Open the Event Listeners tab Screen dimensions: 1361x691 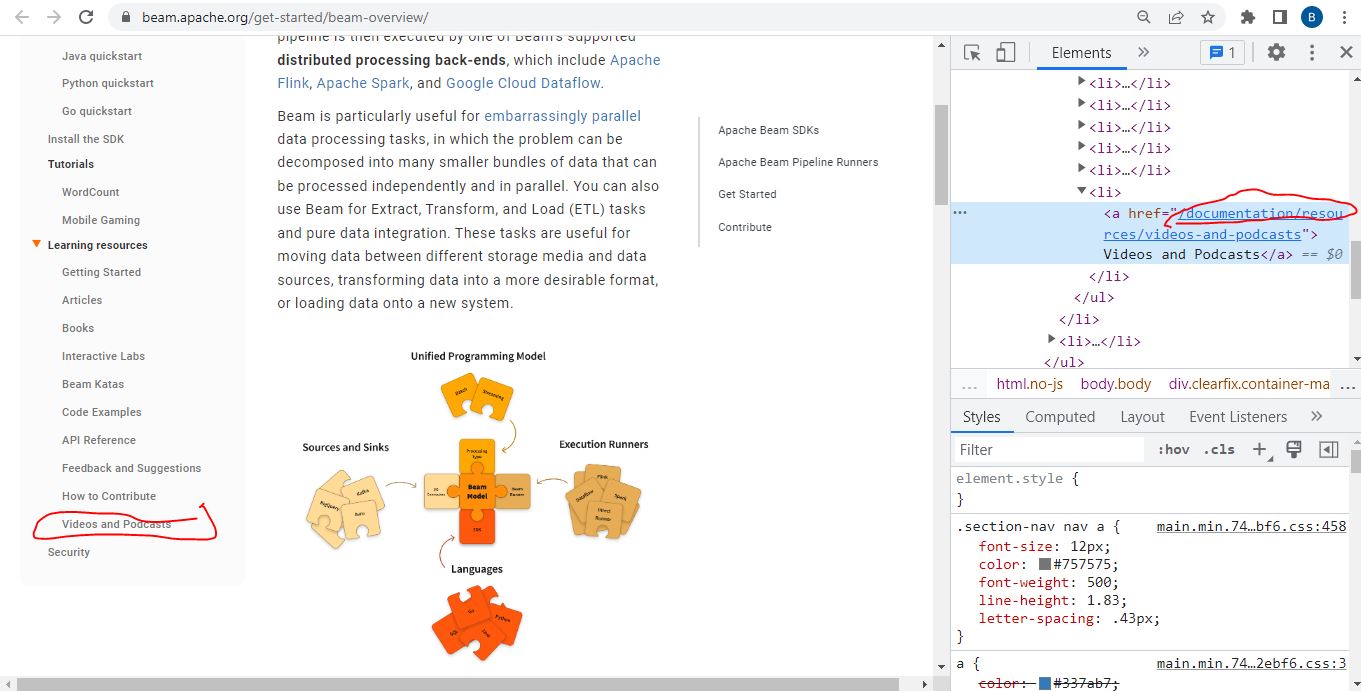[1238, 417]
